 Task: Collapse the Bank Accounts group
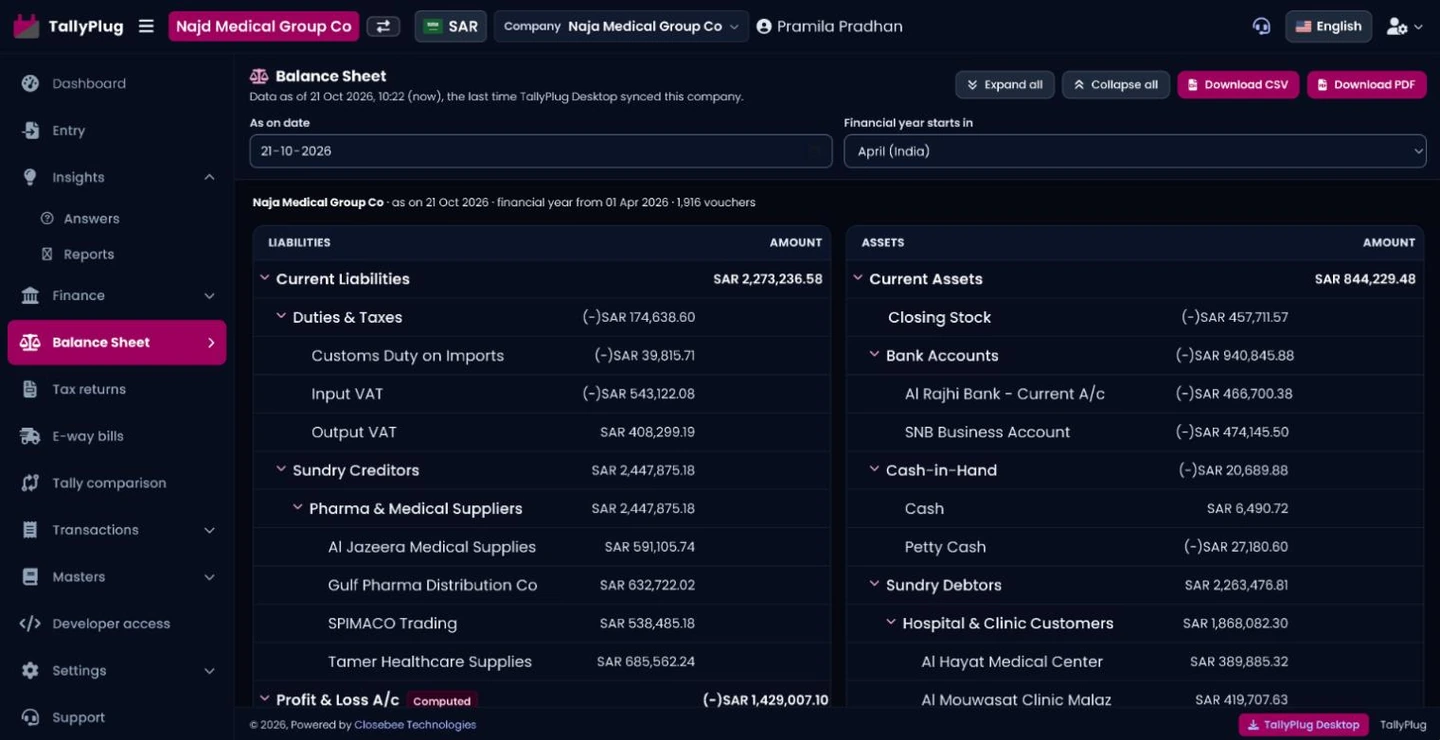pyautogui.click(x=874, y=354)
